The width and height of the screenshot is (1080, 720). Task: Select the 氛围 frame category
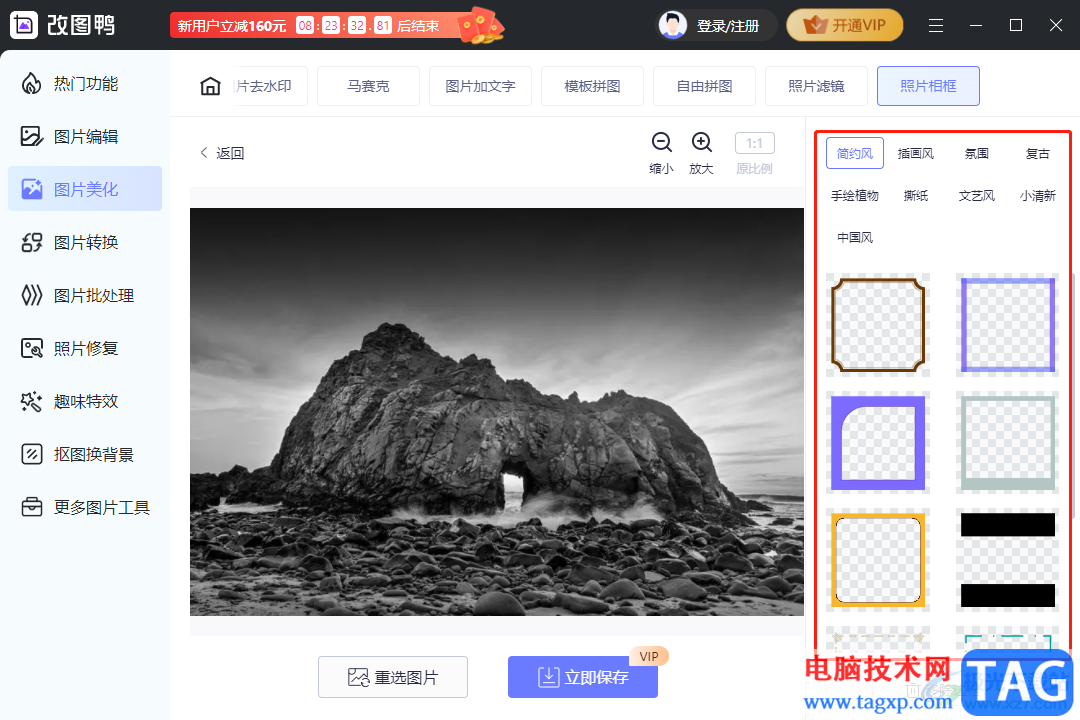pos(976,154)
